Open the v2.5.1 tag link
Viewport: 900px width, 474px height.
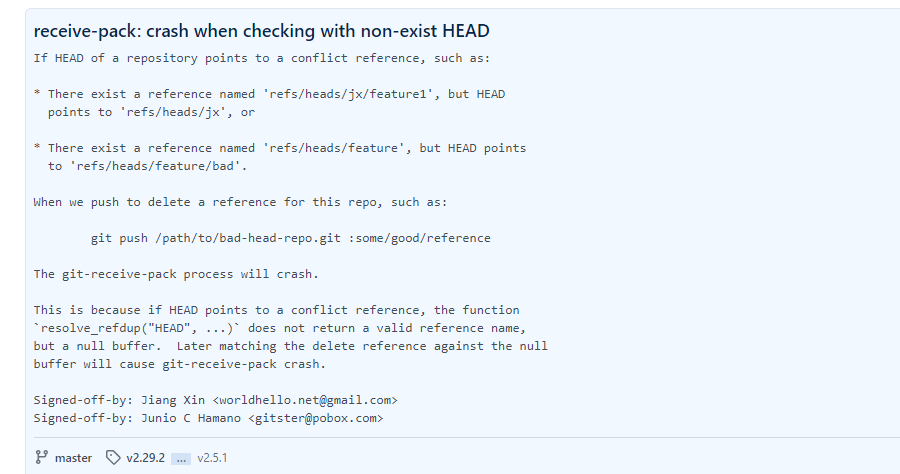[214, 457]
